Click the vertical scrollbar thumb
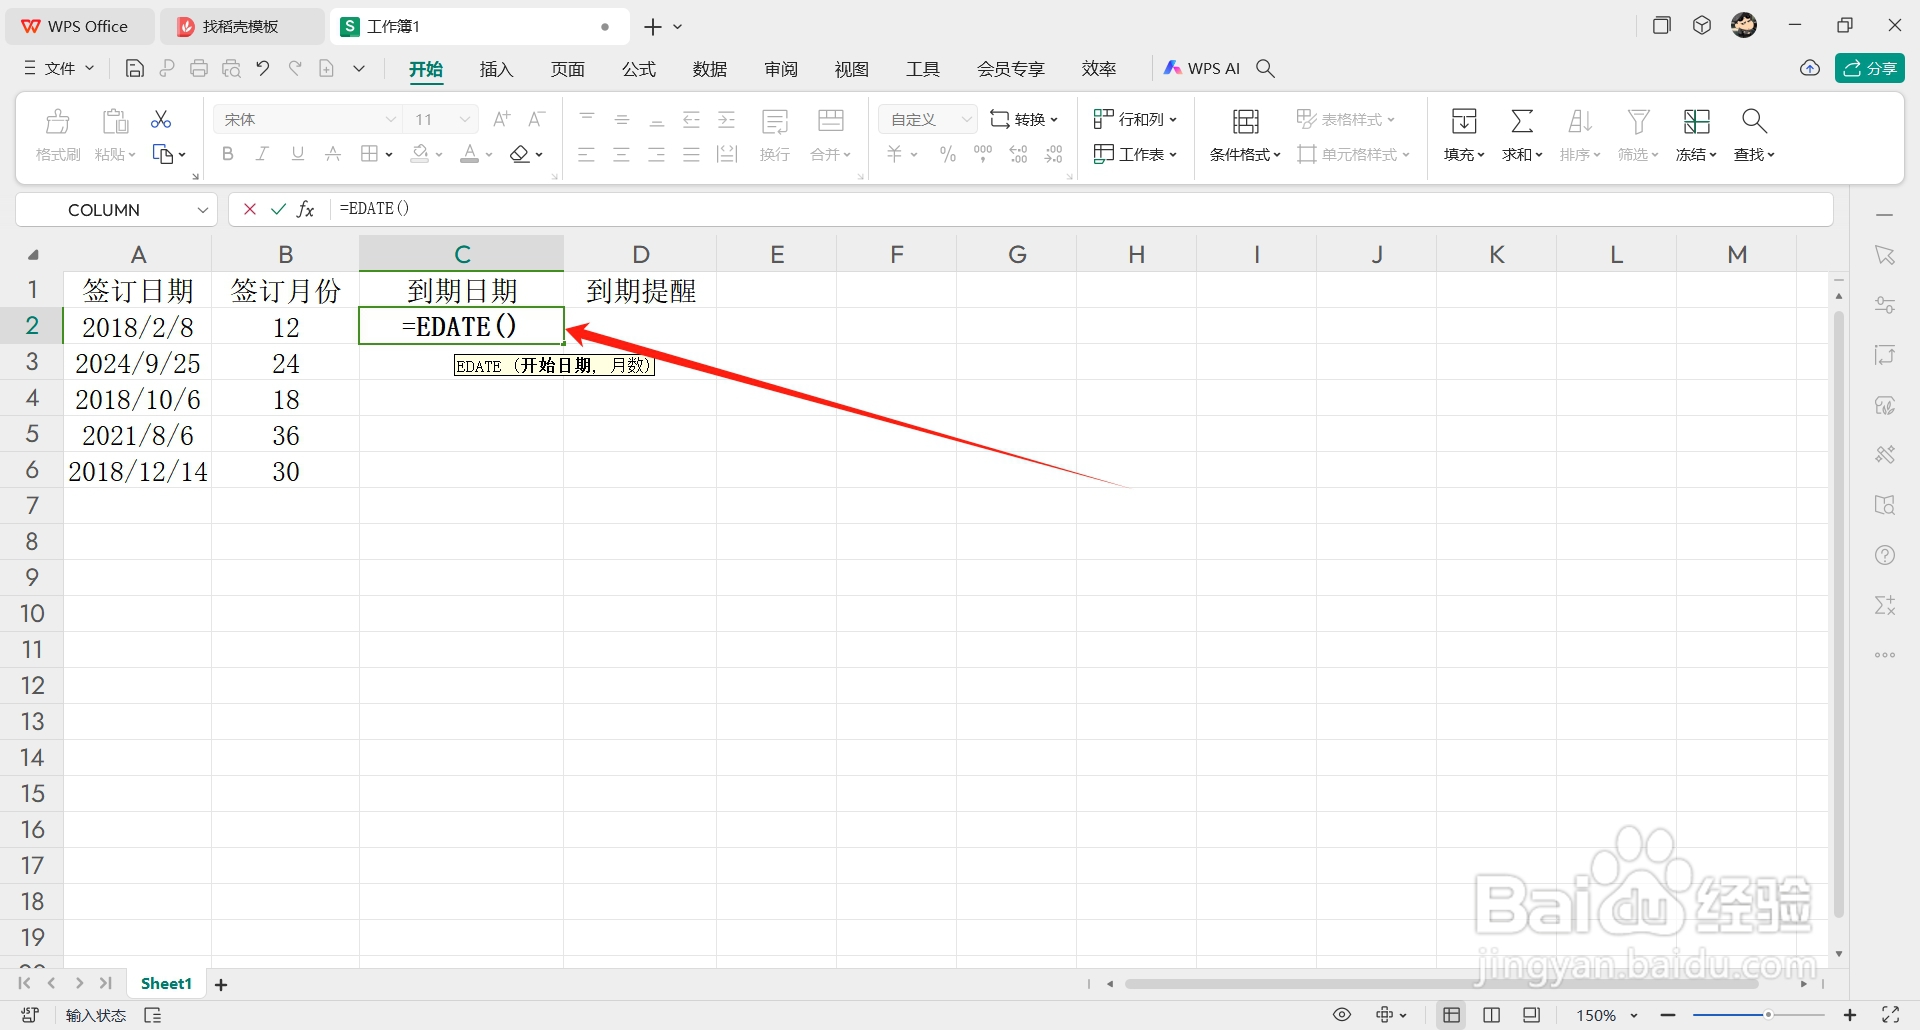The height and width of the screenshot is (1030, 1920). pyautogui.click(x=1838, y=614)
